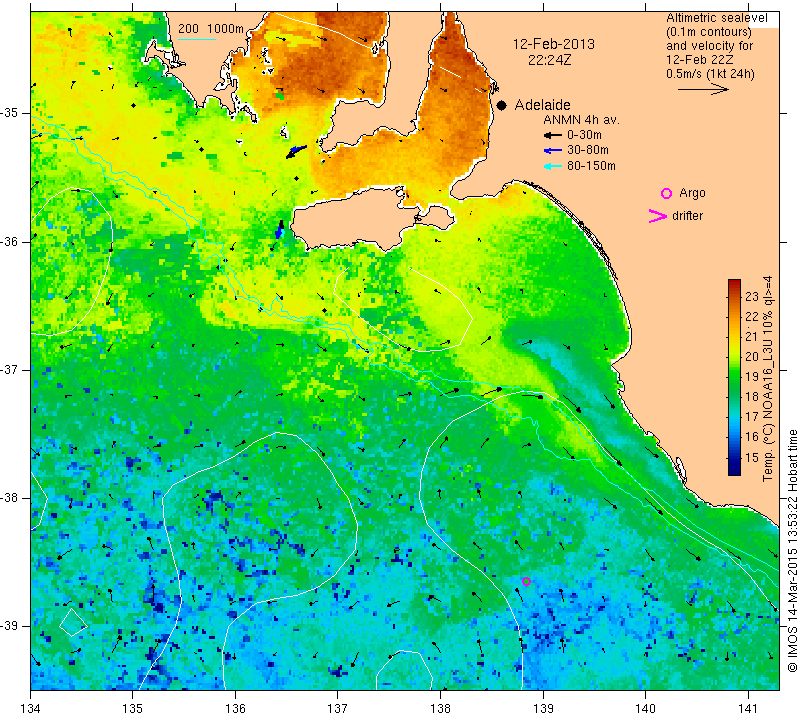The width and height of the screenshot is (800, 720).
Task: Click the magenta Argo float marker on the map
Action: (x=527, y=581)
